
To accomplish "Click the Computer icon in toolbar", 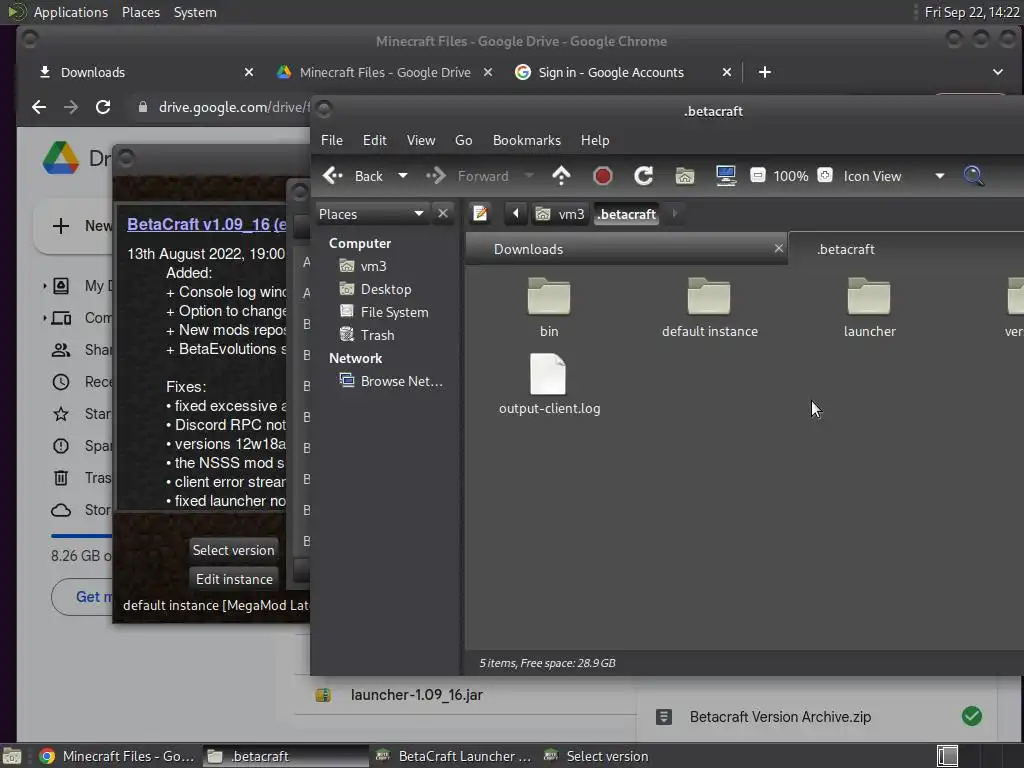I will pyautogui.click(x=726, y=176).
